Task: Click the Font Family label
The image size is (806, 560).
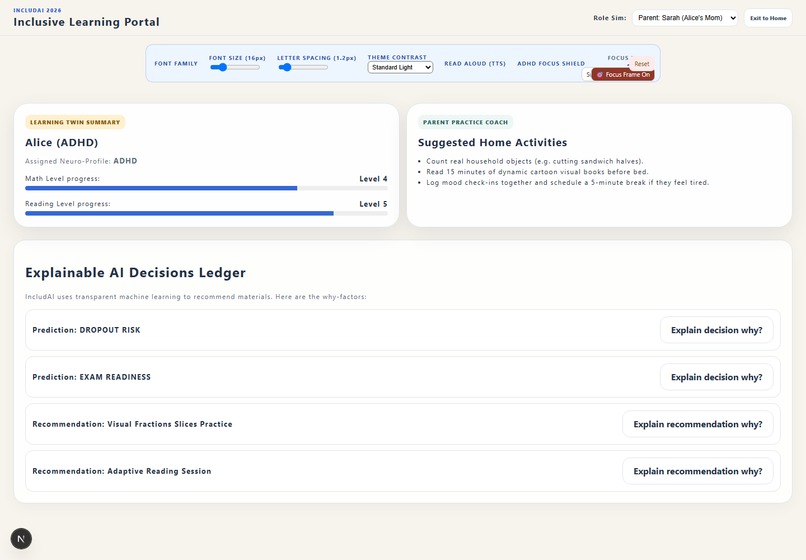Action: 176,64
